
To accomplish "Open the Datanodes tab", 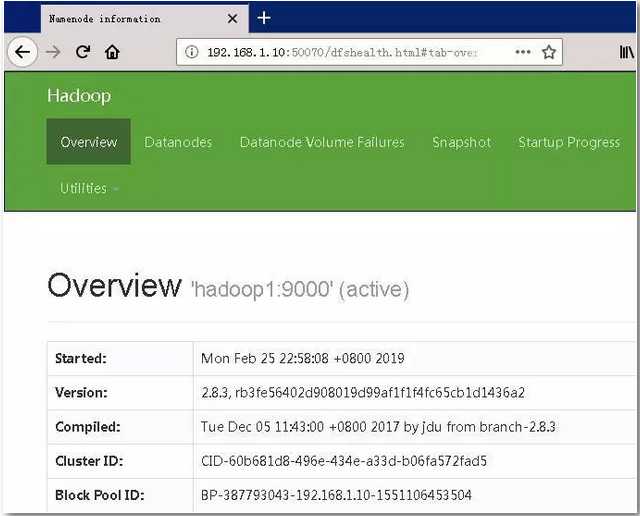I will coord(178,142).
